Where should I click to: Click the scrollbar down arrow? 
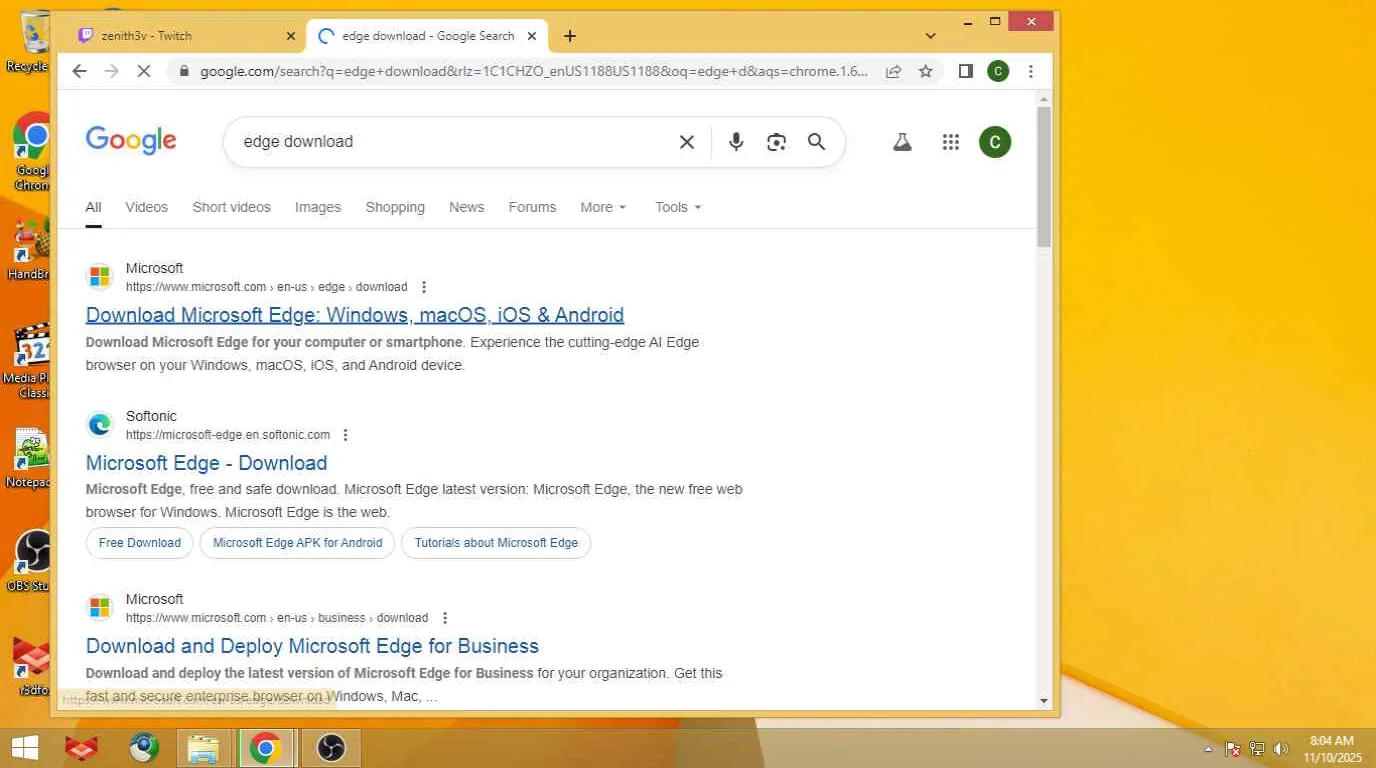click(1044, 701)
